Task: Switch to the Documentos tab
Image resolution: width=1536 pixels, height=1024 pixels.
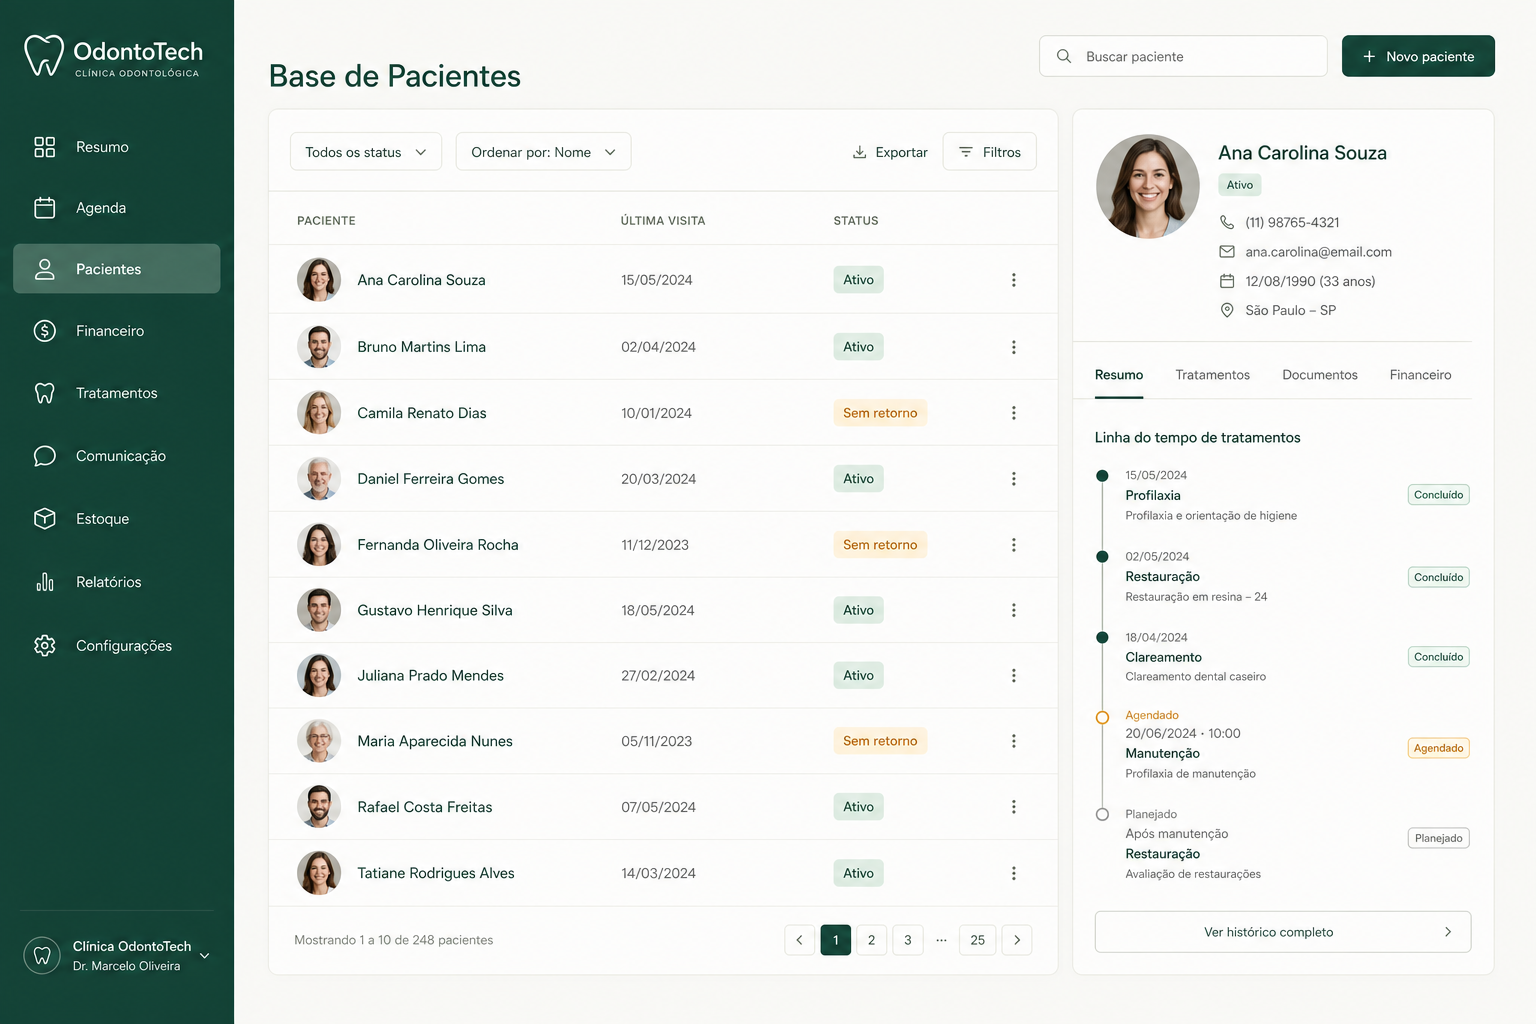Action: pos(1320,375)
